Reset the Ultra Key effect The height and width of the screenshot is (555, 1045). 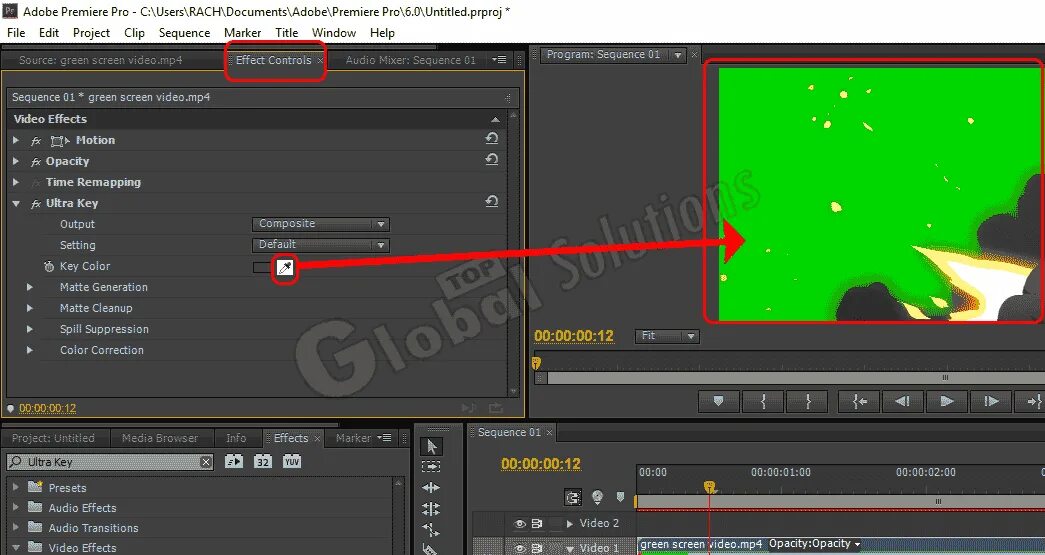492,201
